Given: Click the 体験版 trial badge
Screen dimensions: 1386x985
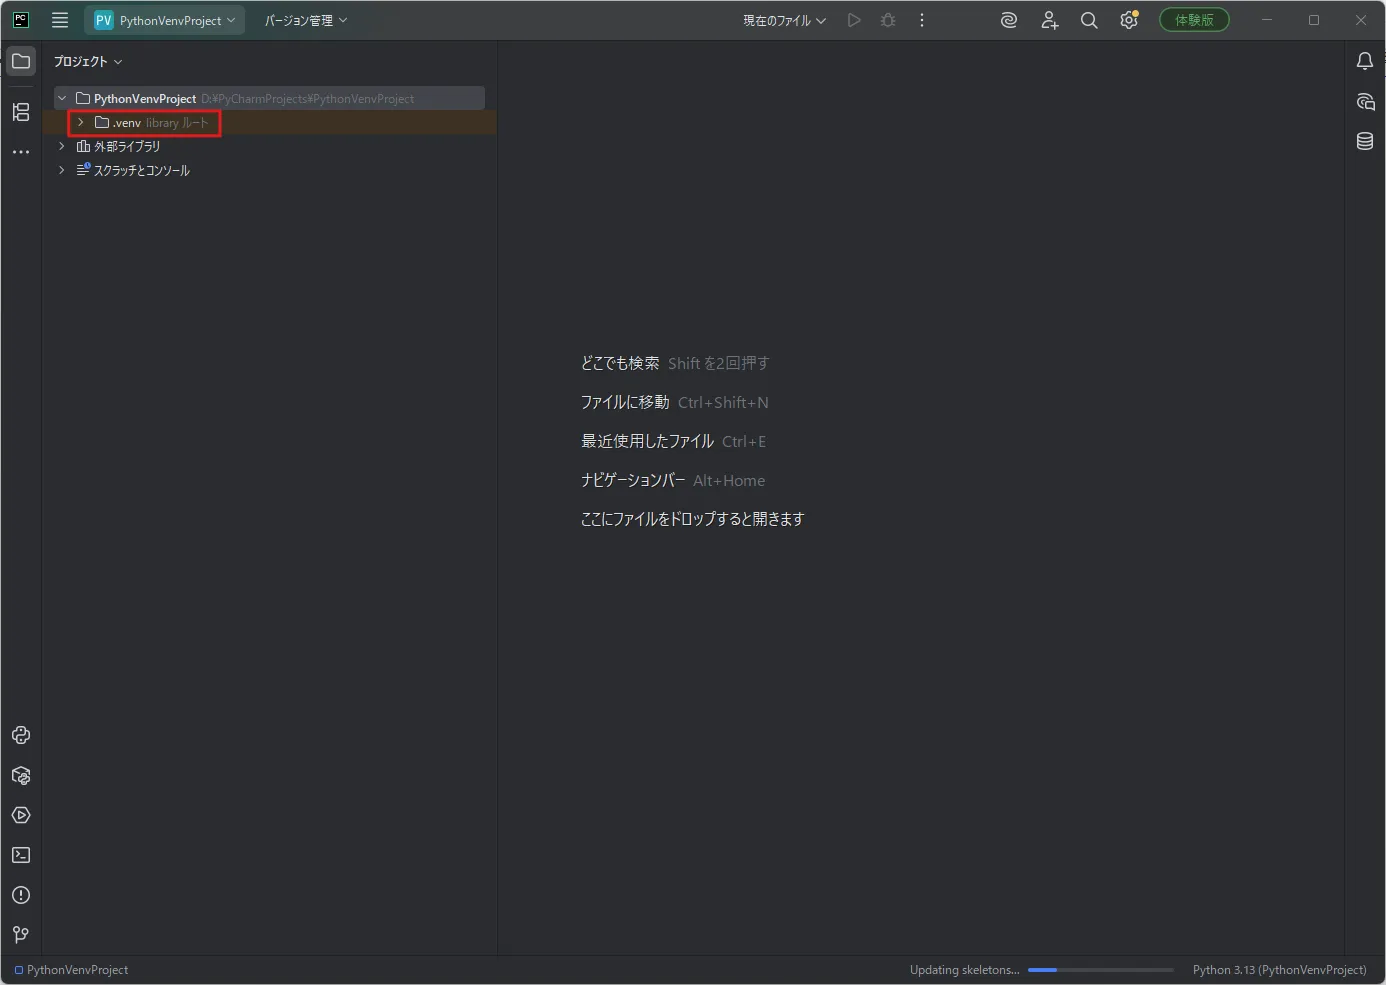Looking at the screenshot, I should [x=1194, y=20].
